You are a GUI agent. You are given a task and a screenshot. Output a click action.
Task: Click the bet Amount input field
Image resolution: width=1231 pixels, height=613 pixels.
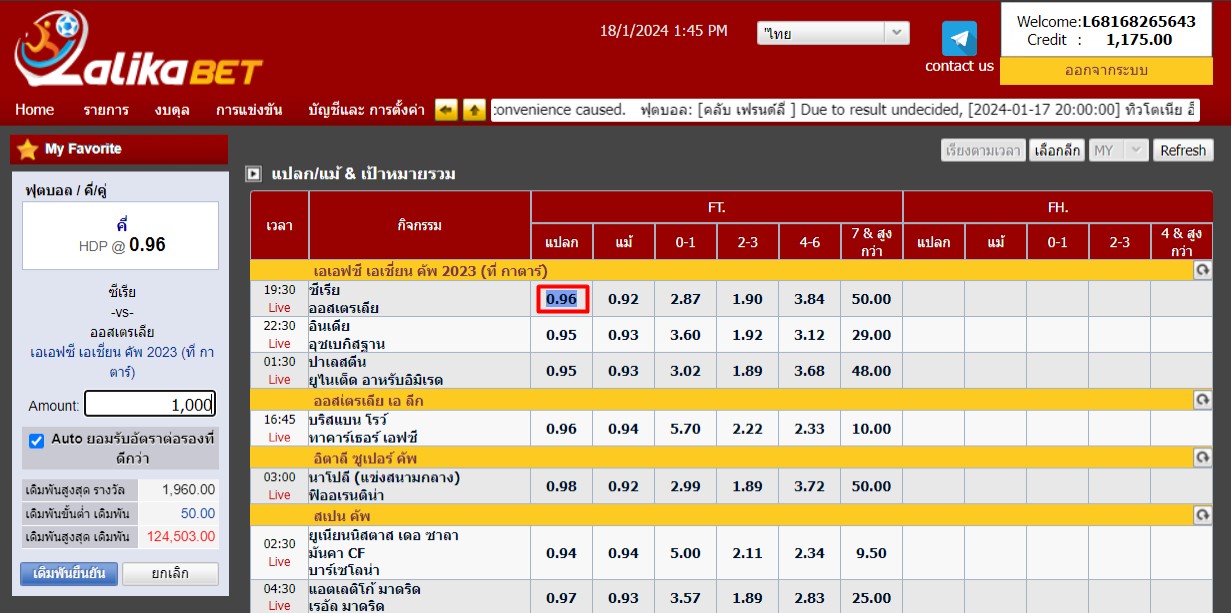click(x=150, y=404)
